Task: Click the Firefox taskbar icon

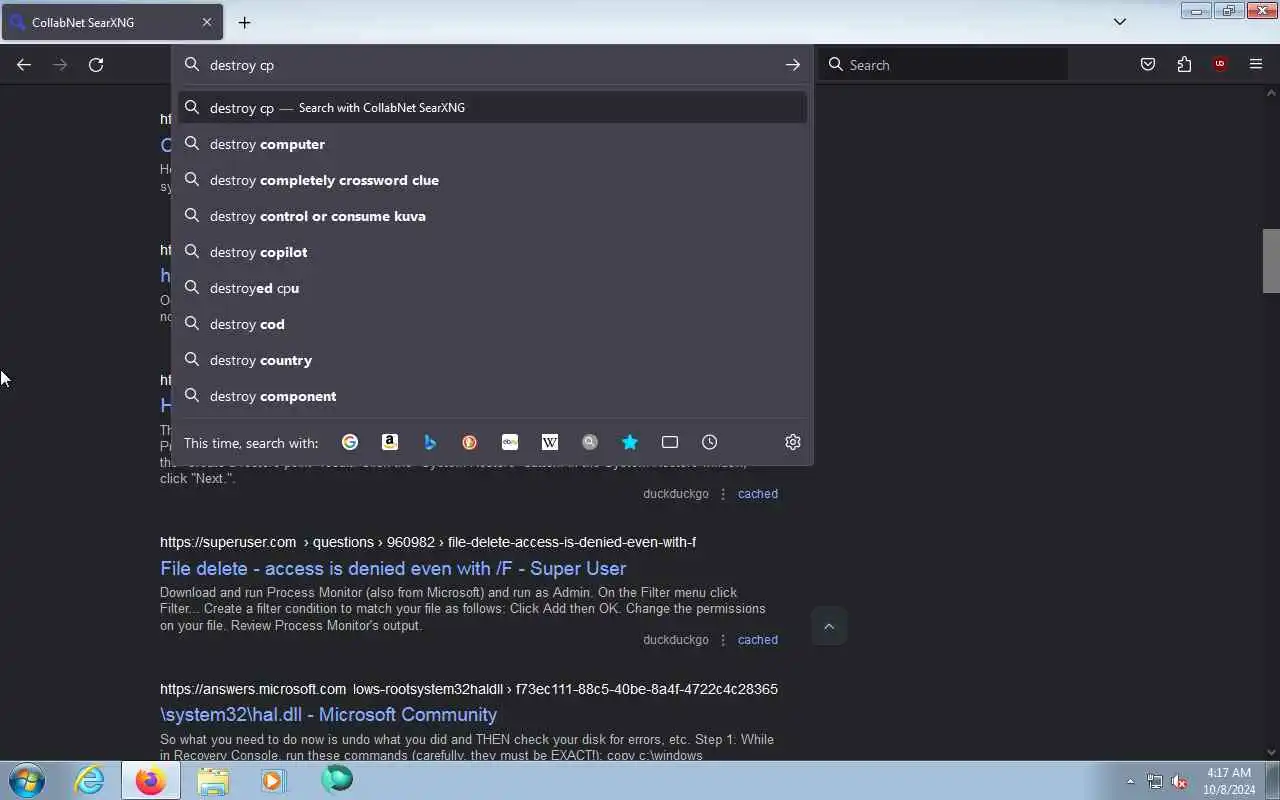Action: pos(151,780)
